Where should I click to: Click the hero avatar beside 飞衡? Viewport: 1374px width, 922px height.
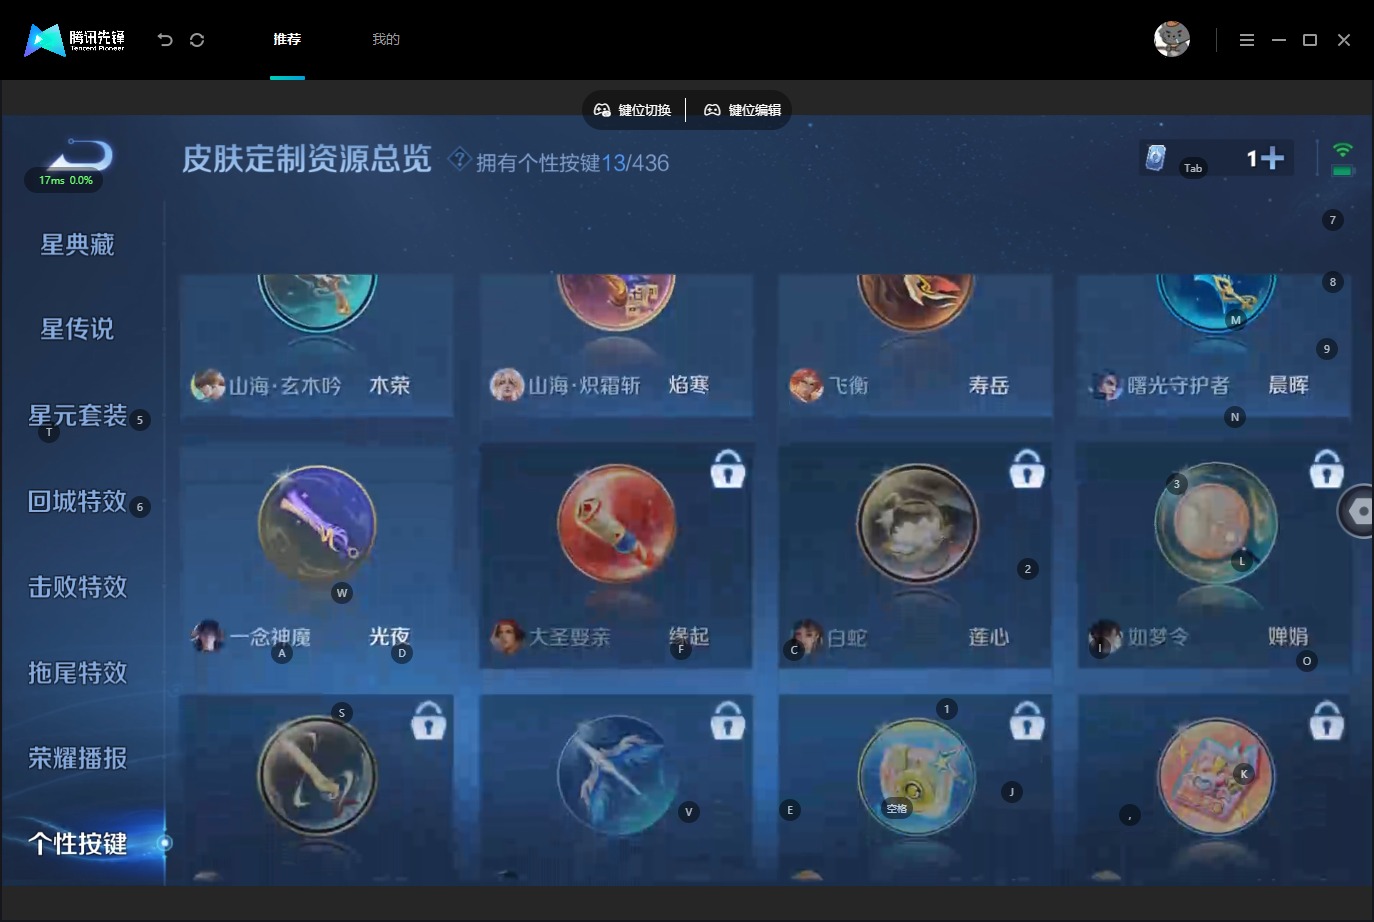click(x=806, y=385)
